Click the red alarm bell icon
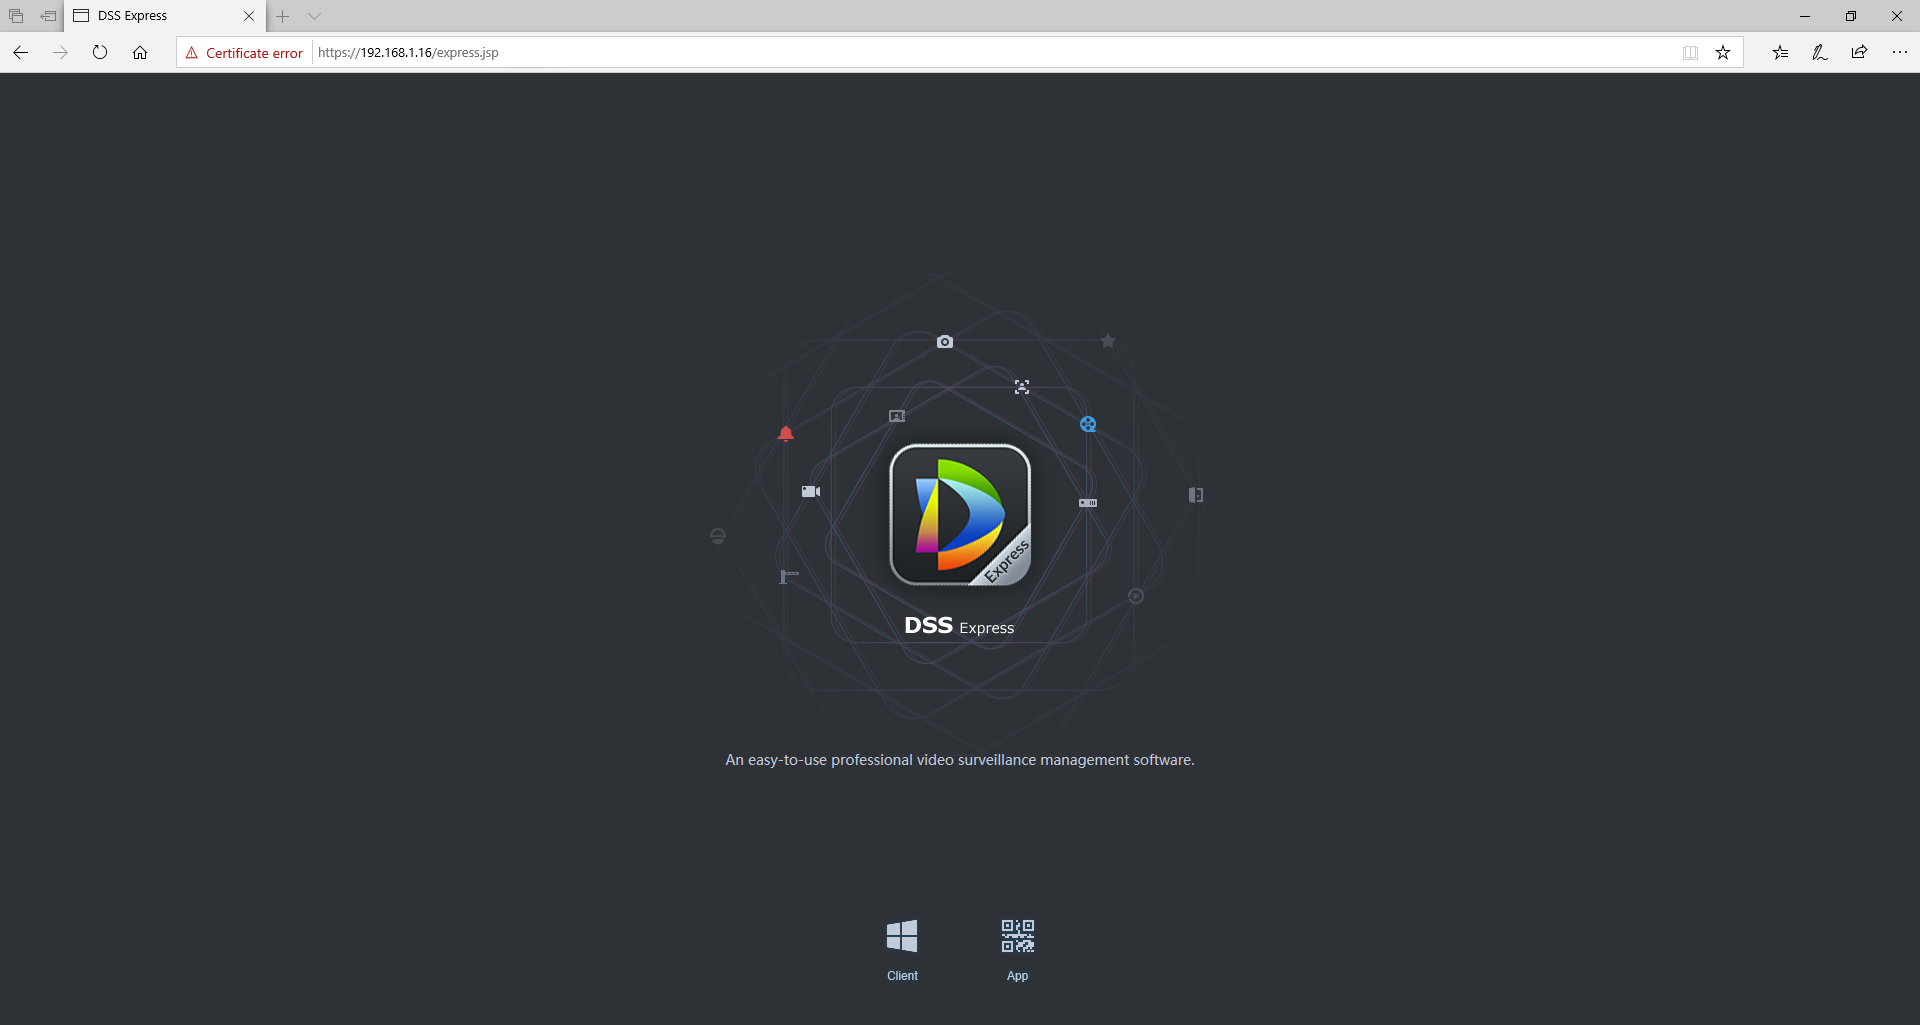 pos(786,434)
